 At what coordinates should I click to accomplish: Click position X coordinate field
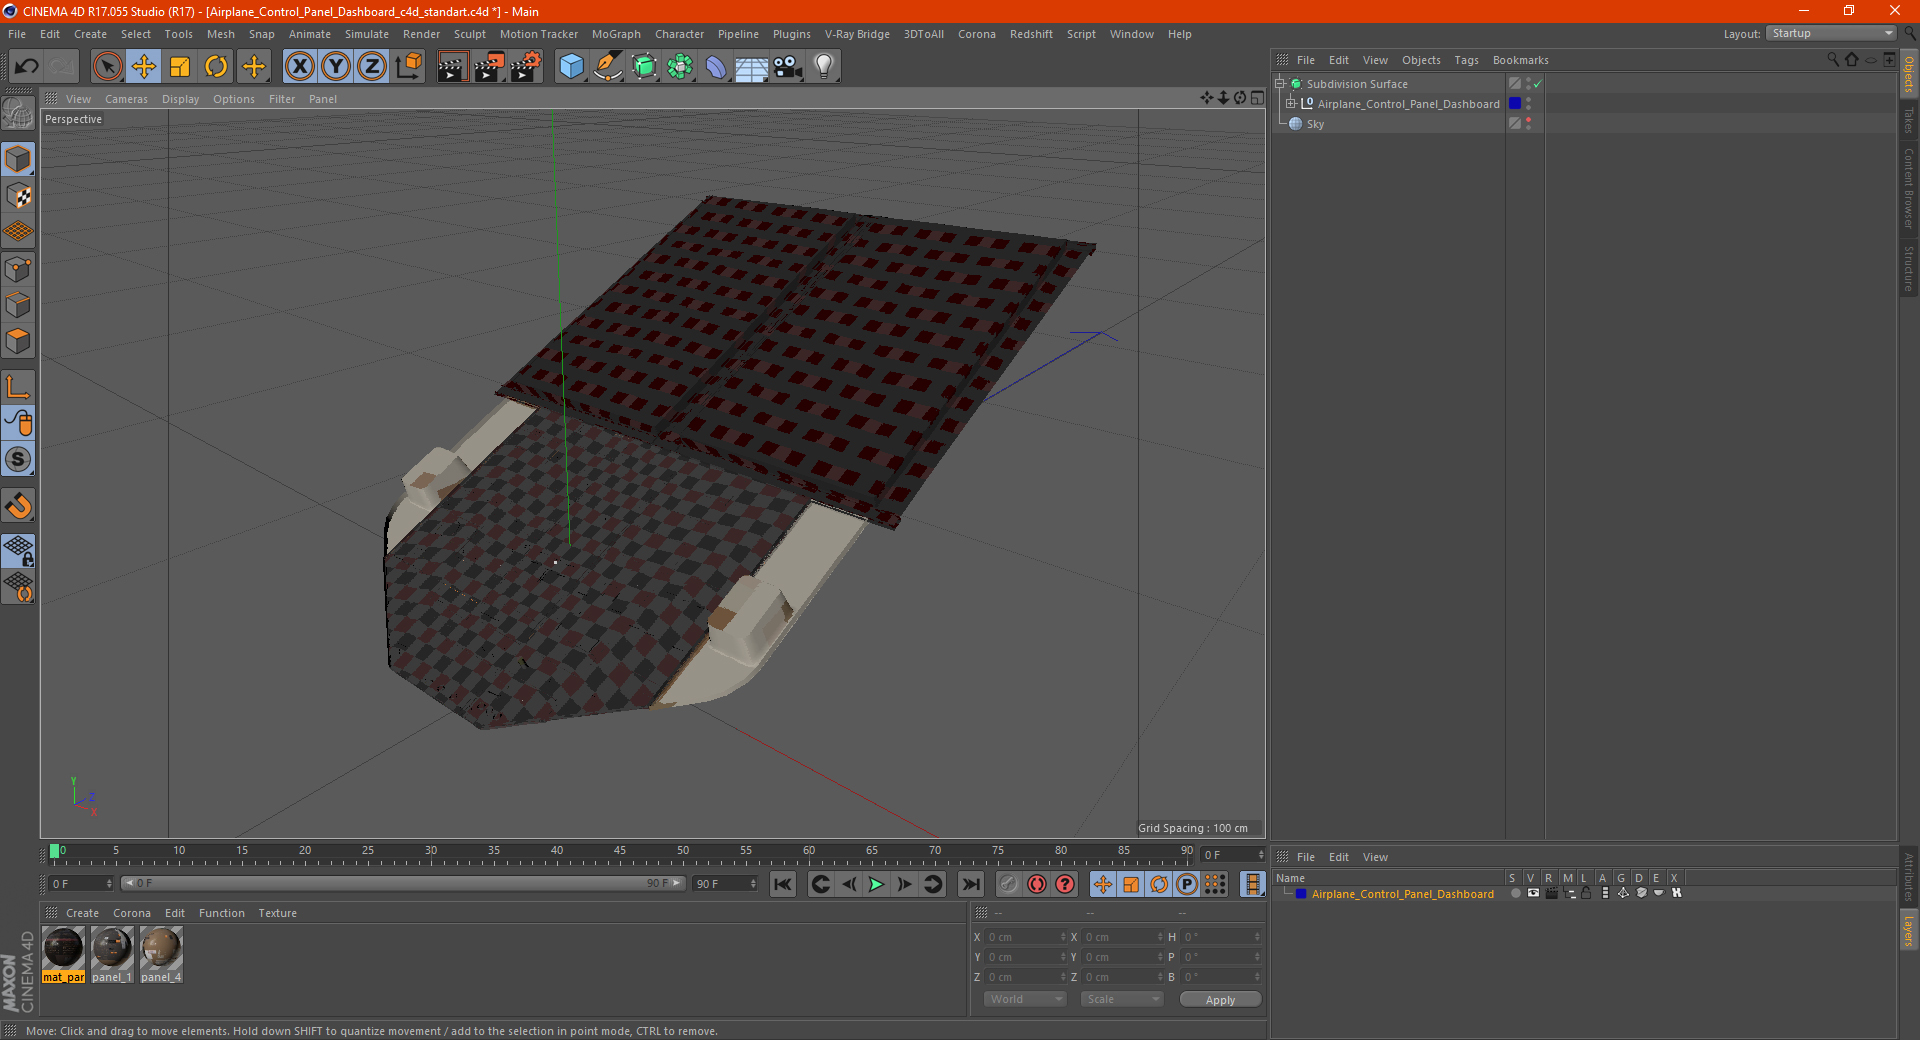click(1026, 937)
